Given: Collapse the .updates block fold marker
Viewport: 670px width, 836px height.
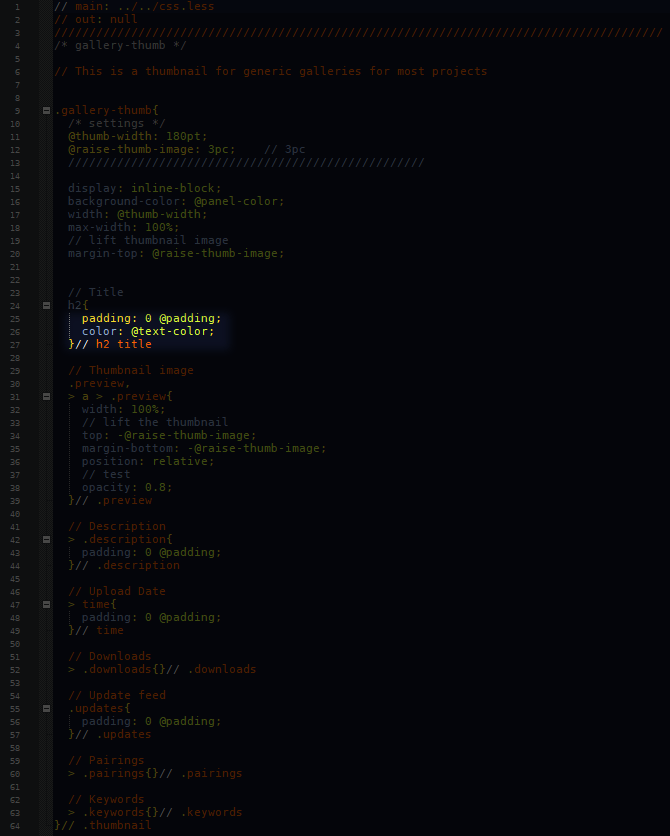Looking at the screenshot, I should pyautogui.click(x=46, y=708).
